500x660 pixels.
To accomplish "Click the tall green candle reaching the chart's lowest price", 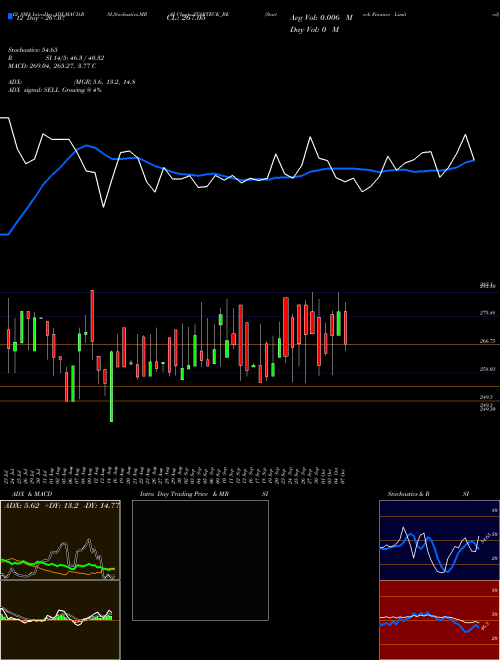I will click(x=112, y=386).
